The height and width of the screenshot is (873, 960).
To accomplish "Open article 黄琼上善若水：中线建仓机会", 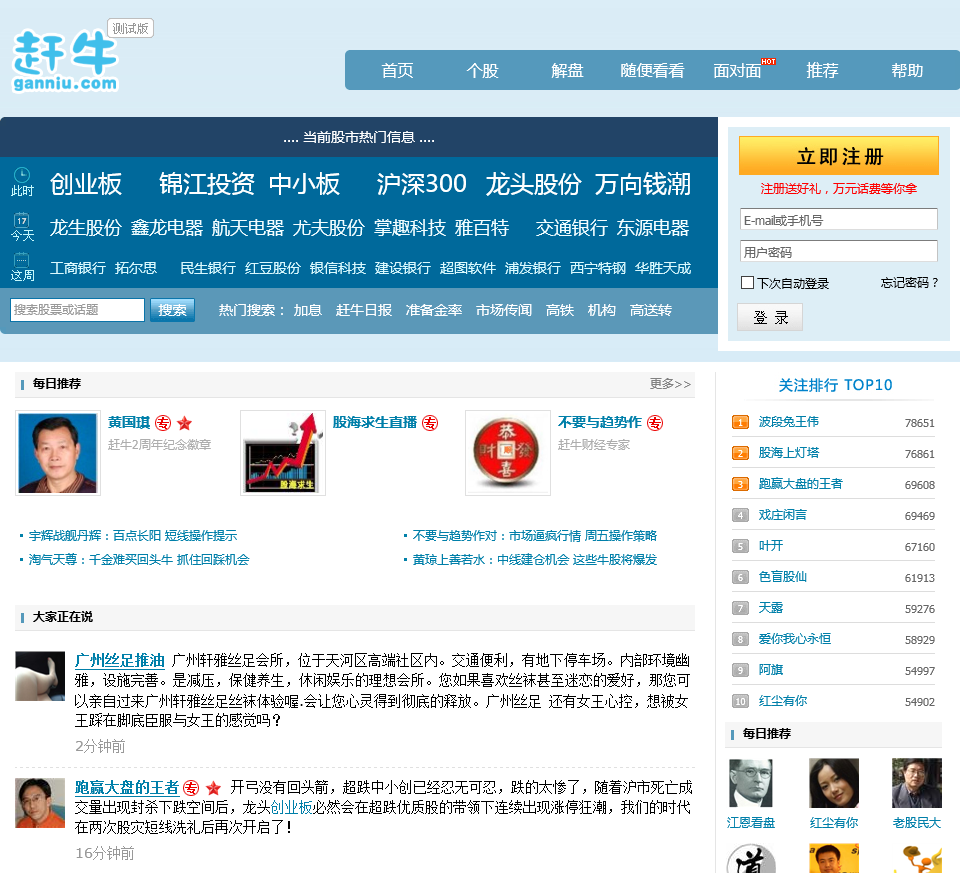I will [534, 560].
